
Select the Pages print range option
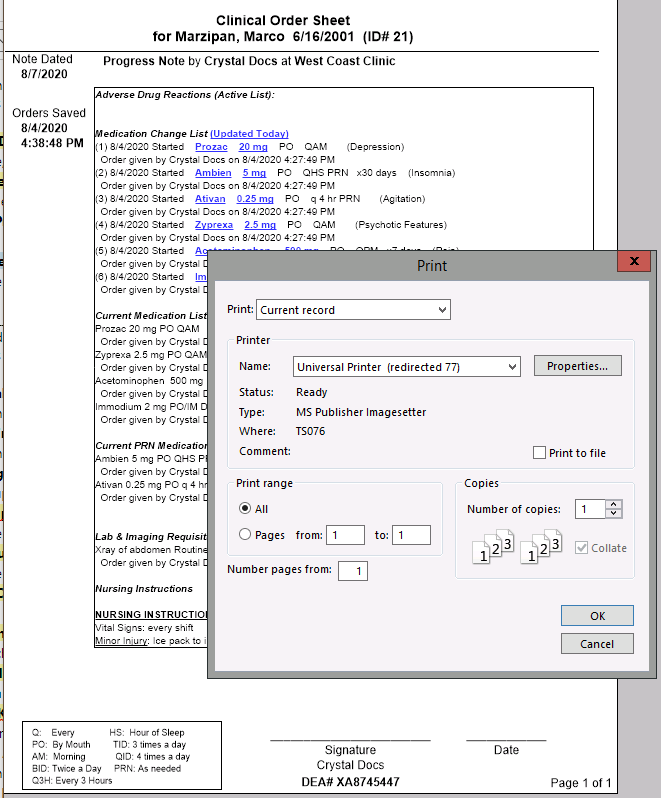[246, 535]
